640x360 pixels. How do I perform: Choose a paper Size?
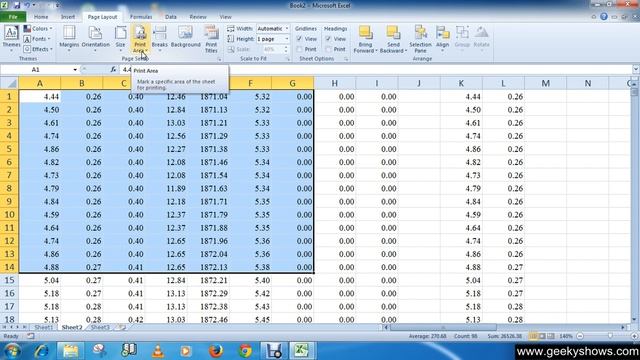120,39
